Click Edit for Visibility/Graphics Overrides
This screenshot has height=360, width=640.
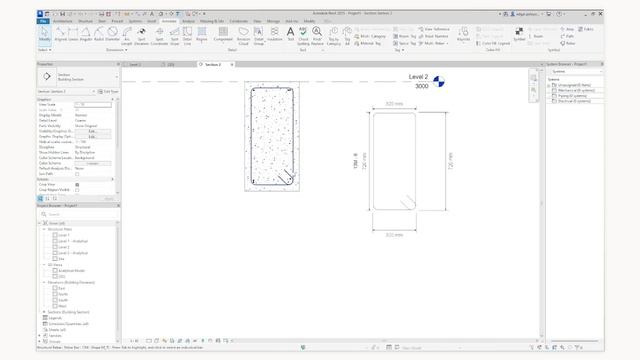point(93,131)
